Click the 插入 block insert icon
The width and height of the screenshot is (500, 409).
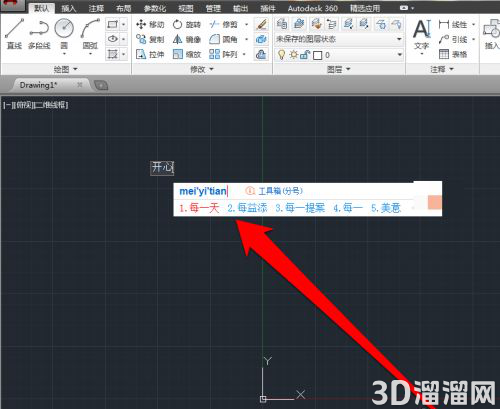[x=492, y=33]
